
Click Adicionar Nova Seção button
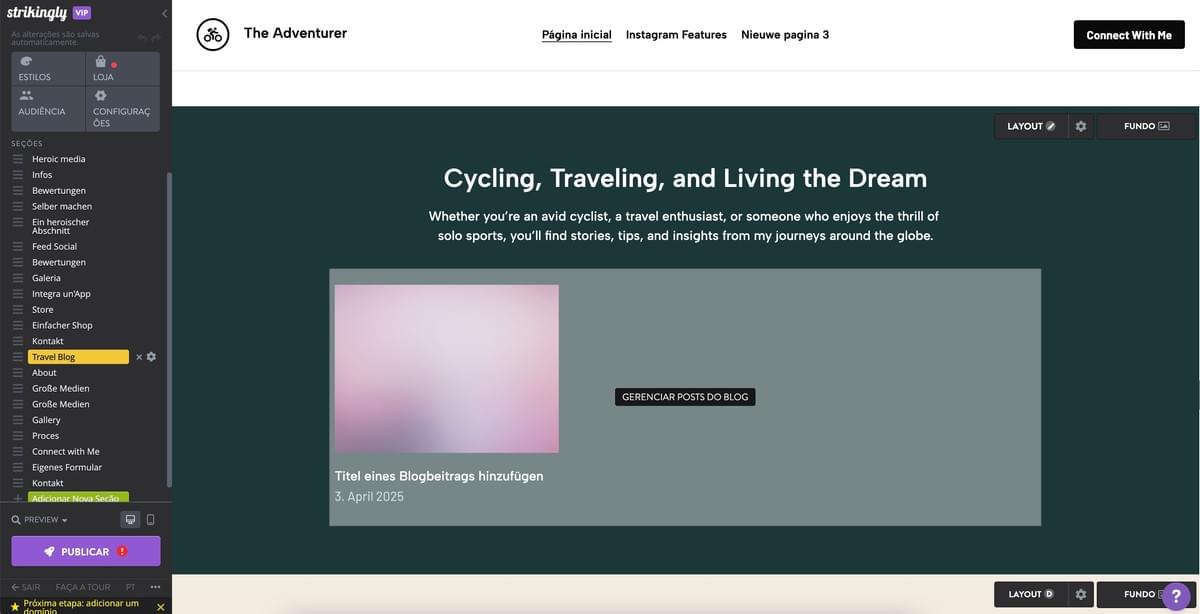click(x=78, y=498)
